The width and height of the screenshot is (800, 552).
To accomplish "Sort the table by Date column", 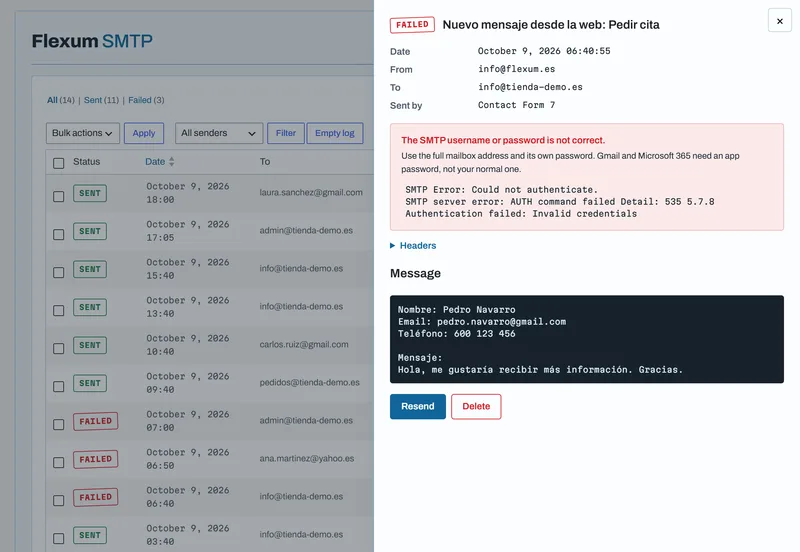I will 155,162.
